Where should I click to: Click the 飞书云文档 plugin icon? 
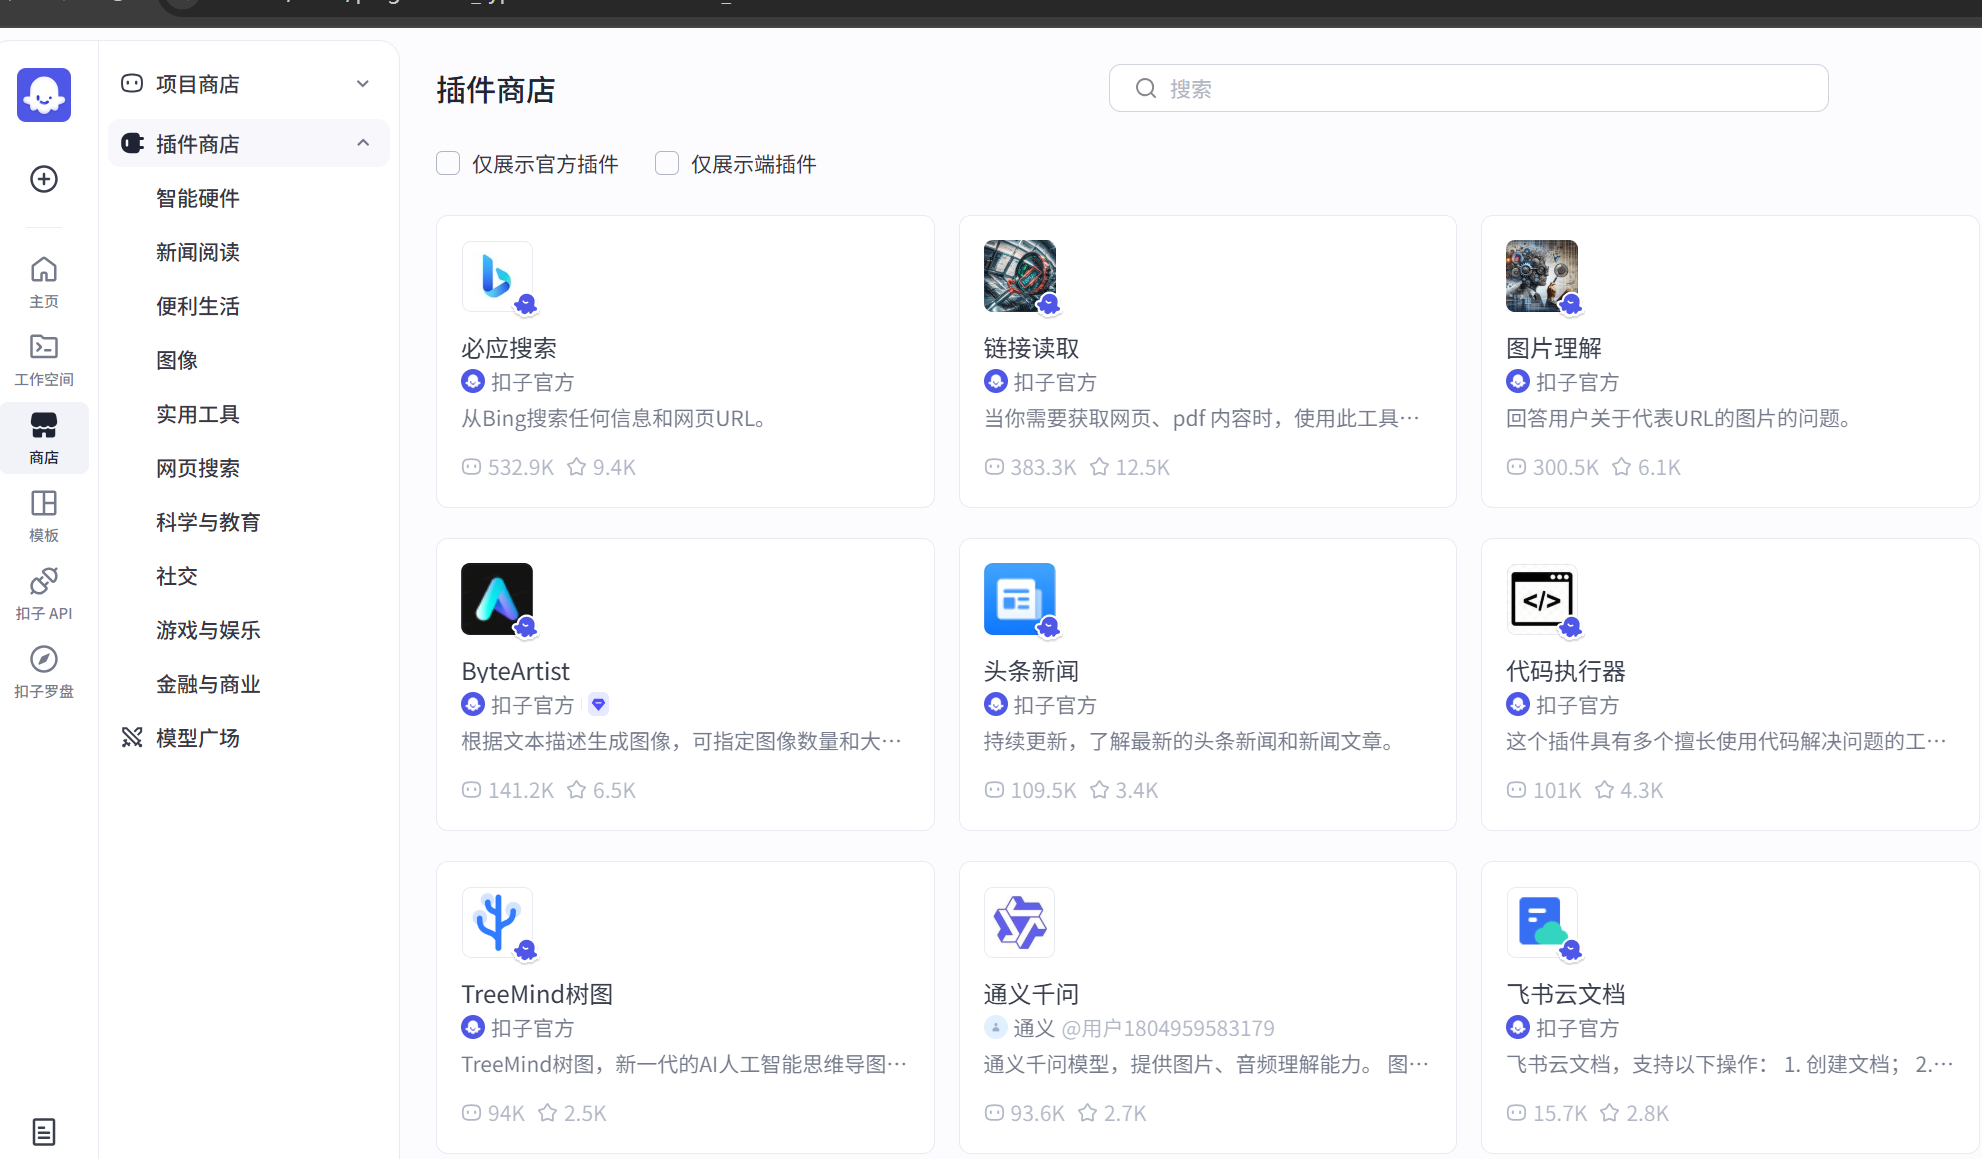click(1542, 922)
